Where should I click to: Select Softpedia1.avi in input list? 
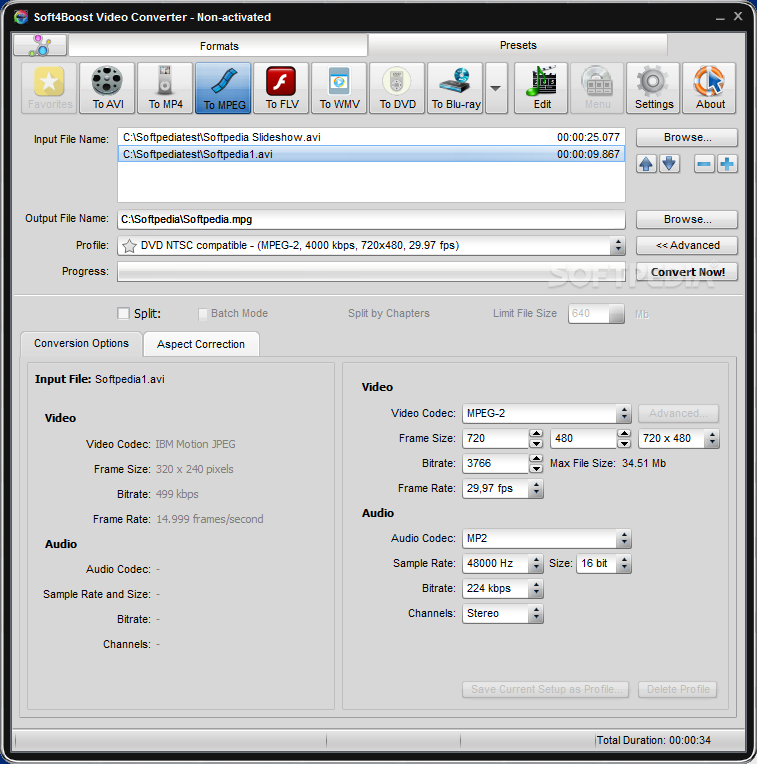(371, 154)
